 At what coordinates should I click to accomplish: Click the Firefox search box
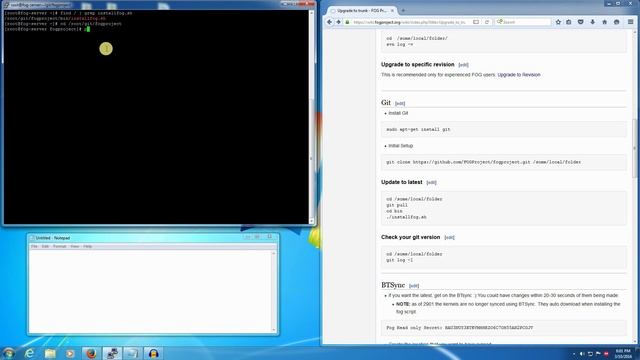click(x=523, y=22)
